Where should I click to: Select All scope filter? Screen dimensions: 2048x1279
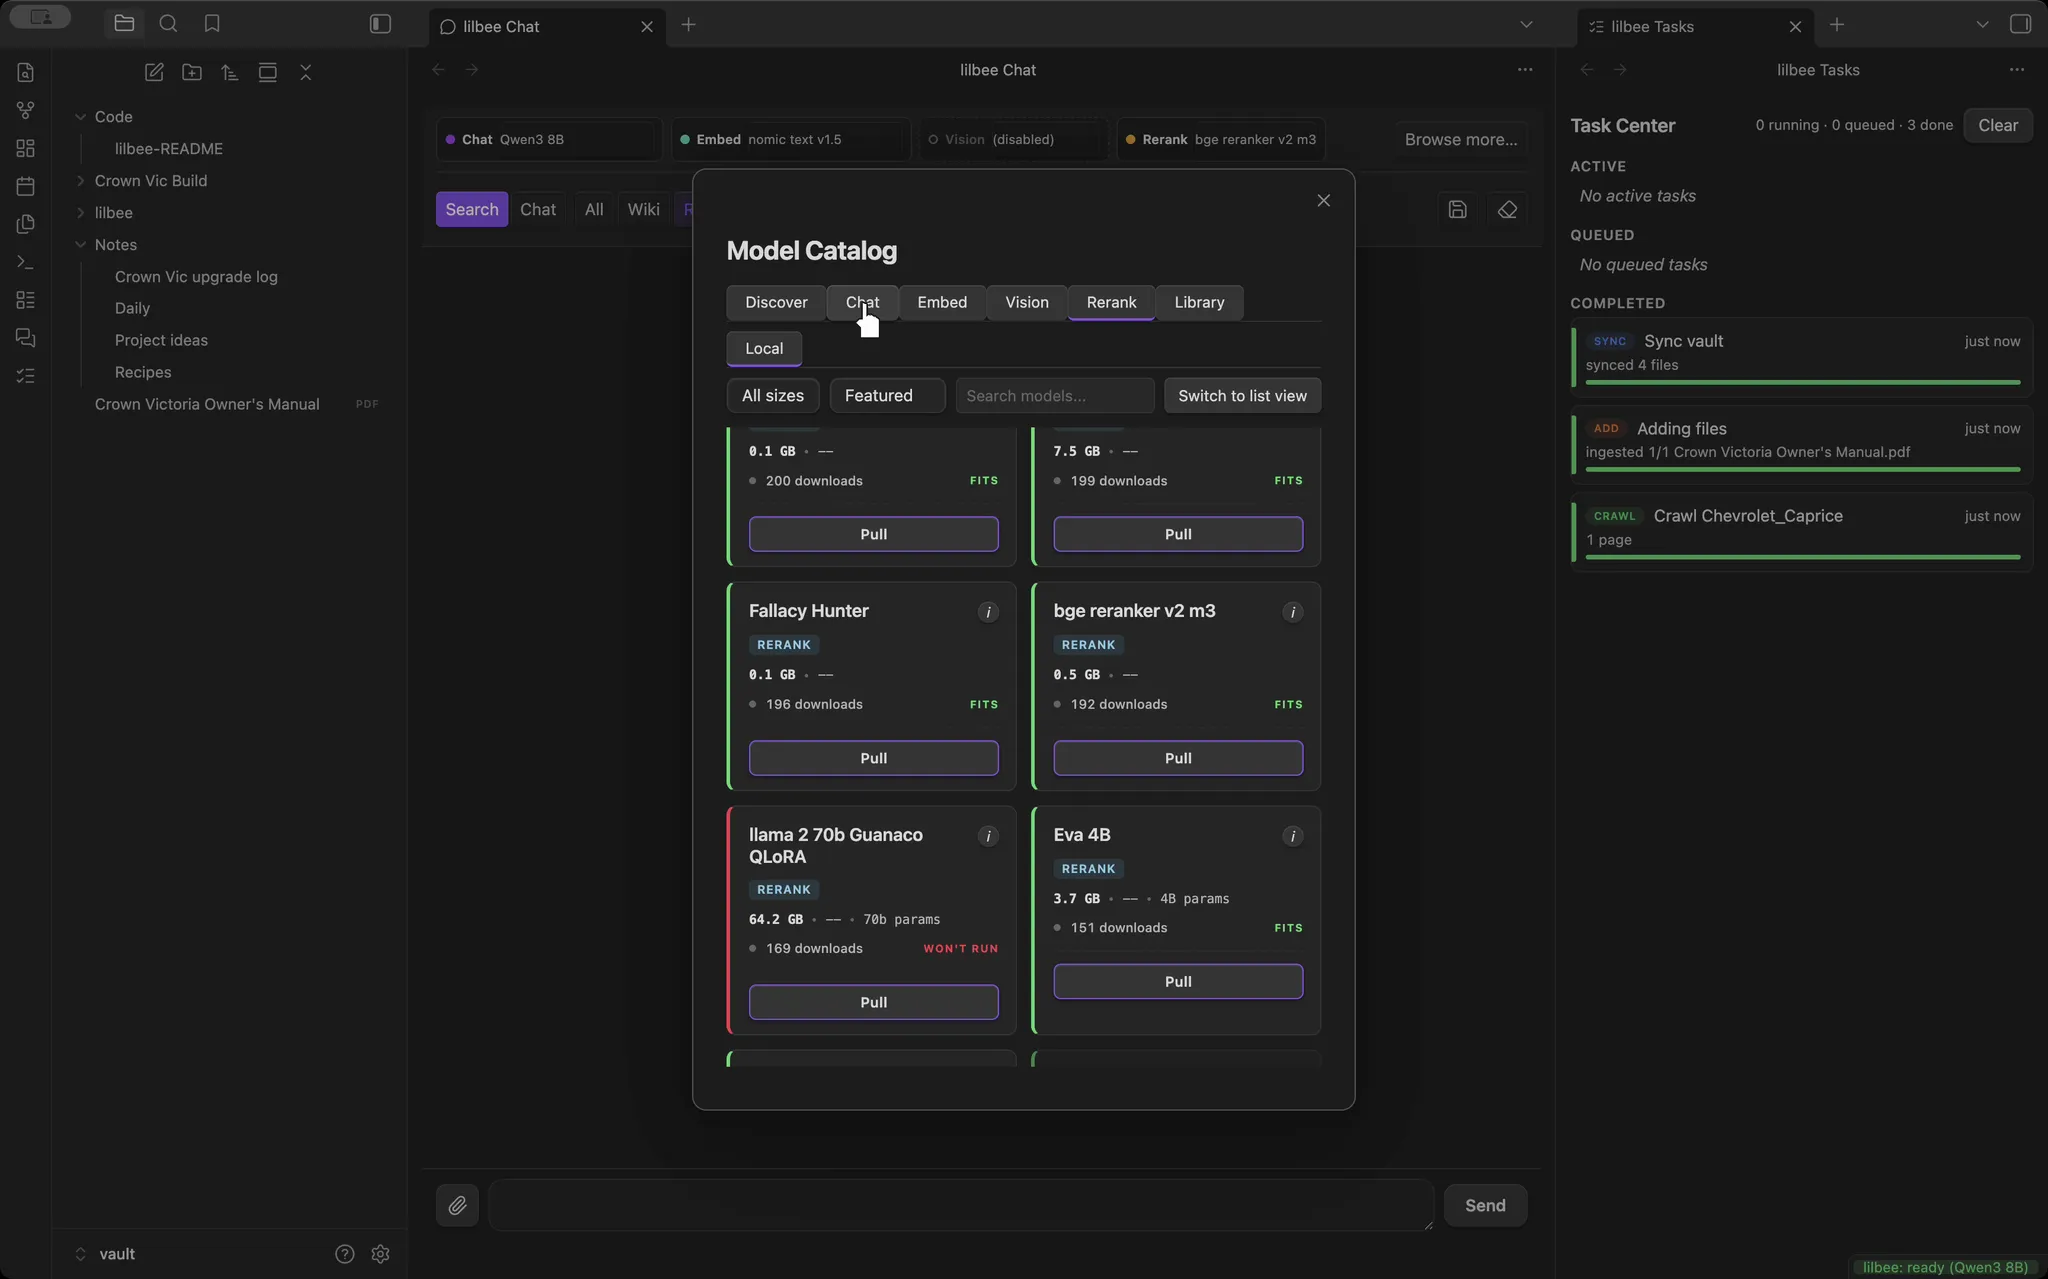click(x=594, y=209)
